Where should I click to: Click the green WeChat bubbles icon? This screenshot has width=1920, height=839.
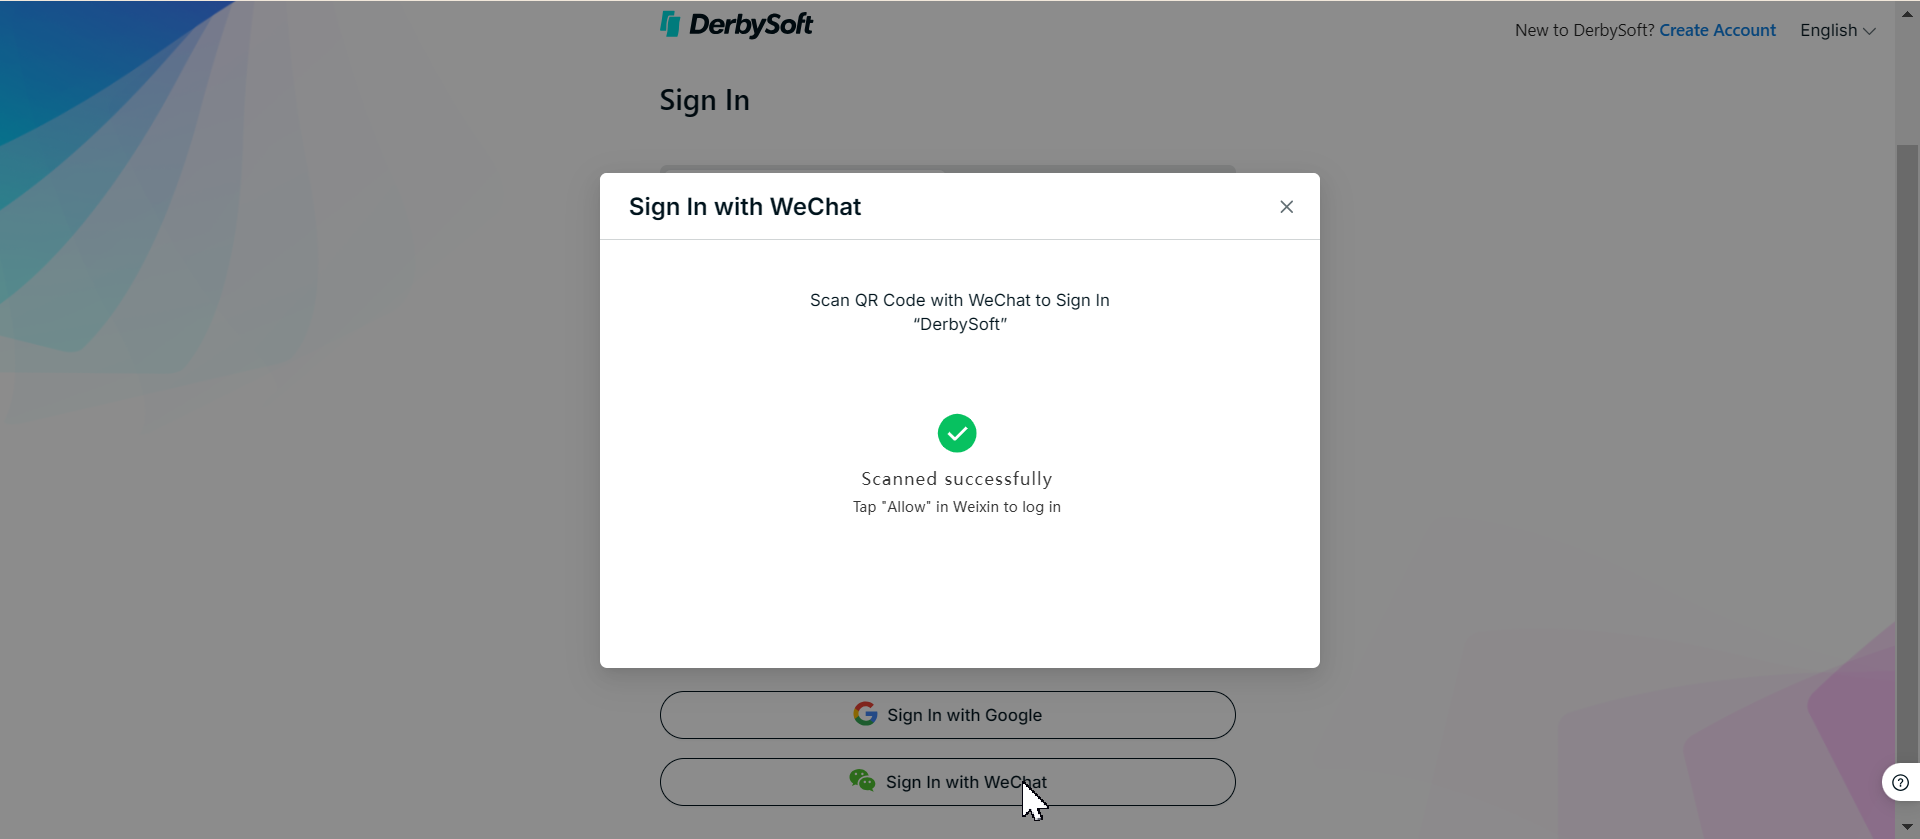click(862, 780)
